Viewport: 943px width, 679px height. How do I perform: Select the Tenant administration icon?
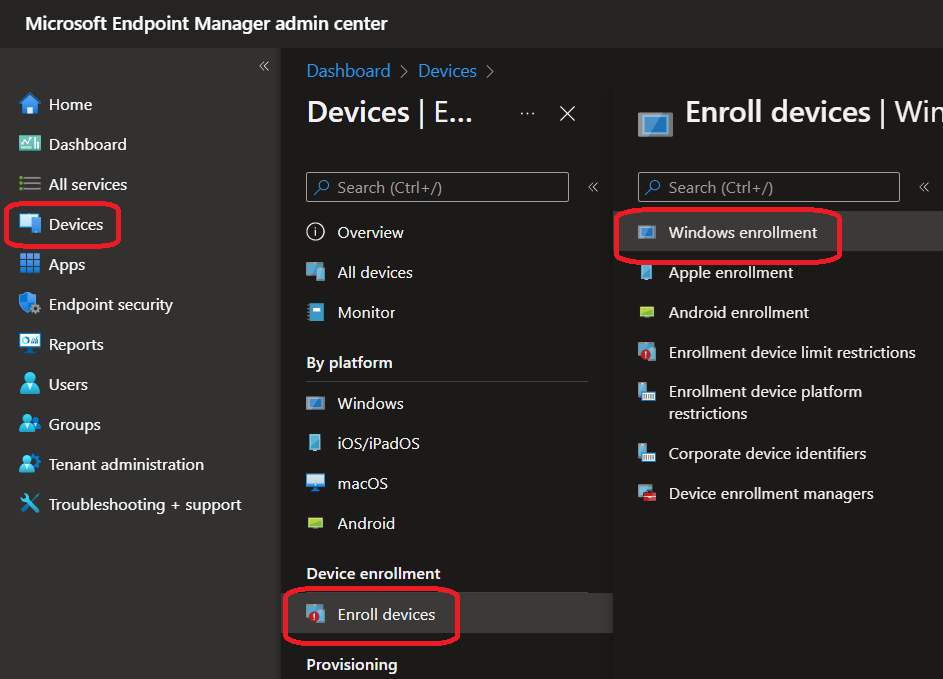[30, 464]
